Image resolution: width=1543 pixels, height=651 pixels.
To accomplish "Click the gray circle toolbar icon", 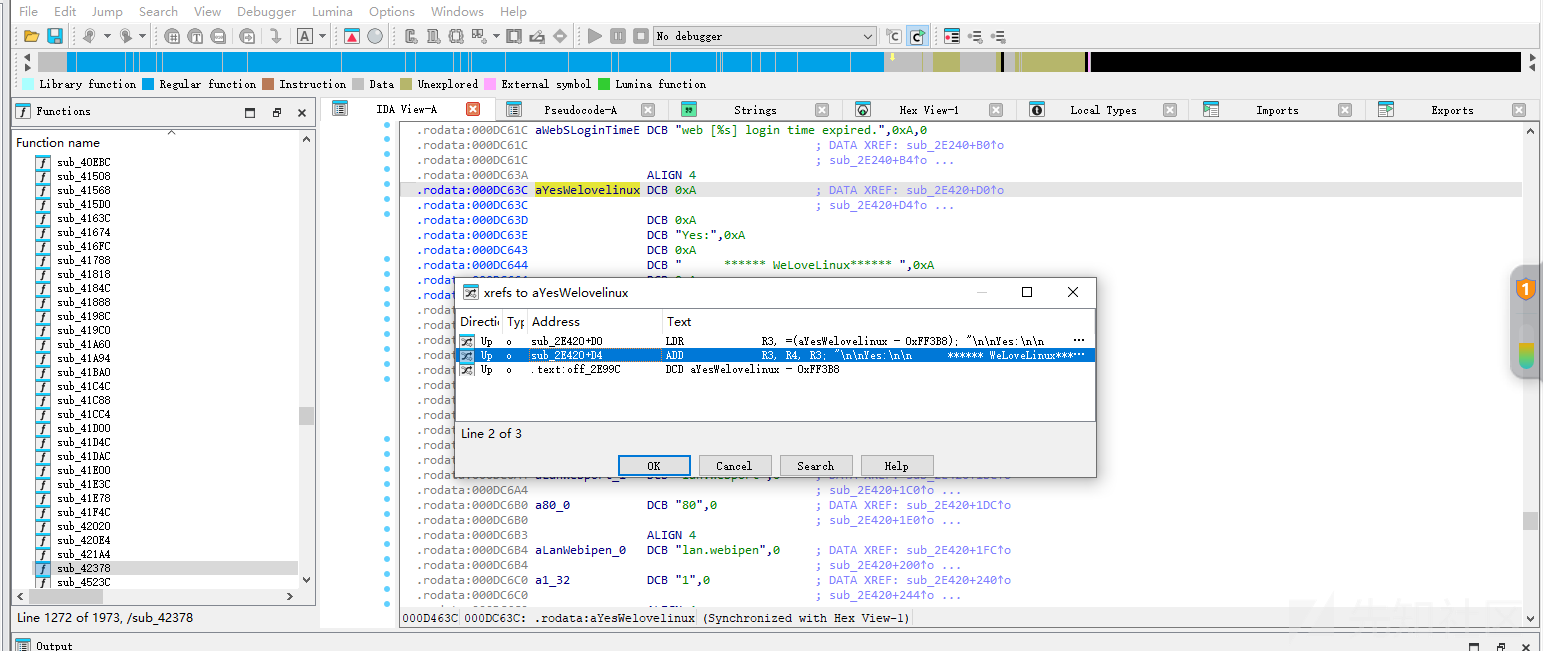I will (x=375, y=36).
